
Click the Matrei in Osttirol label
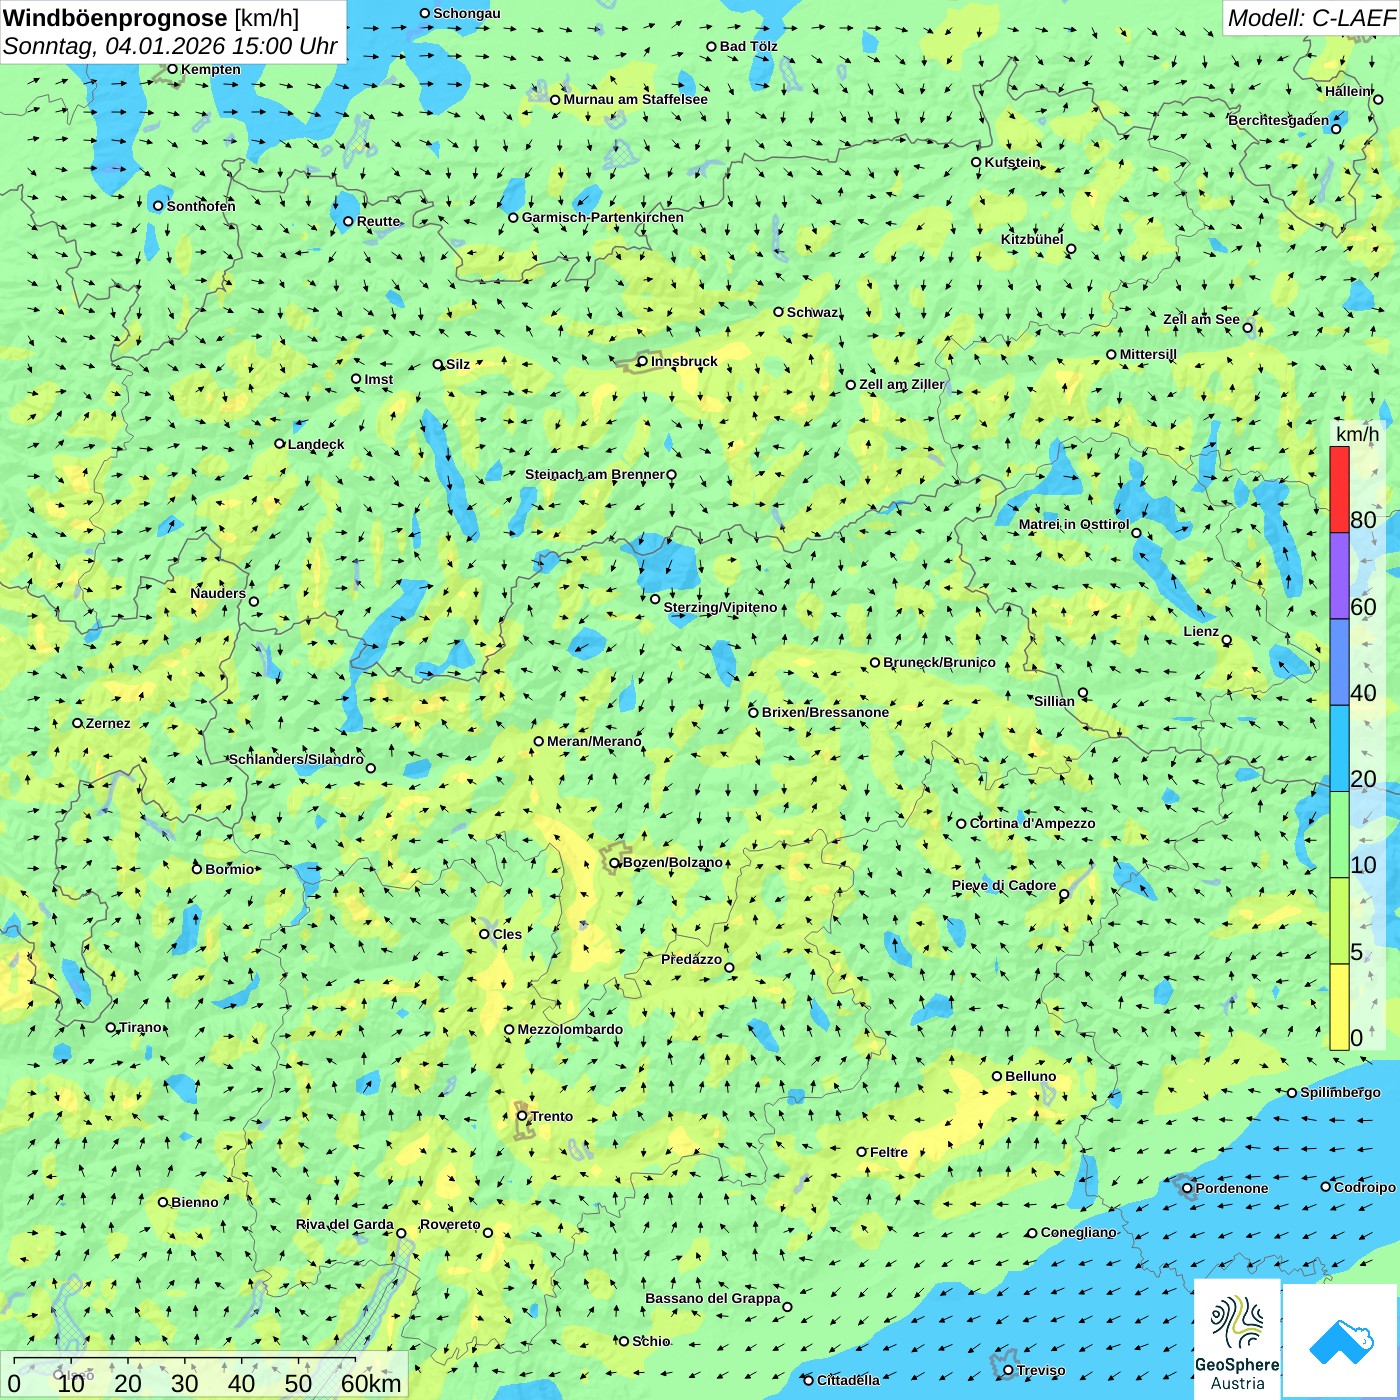coord(1074,524)
